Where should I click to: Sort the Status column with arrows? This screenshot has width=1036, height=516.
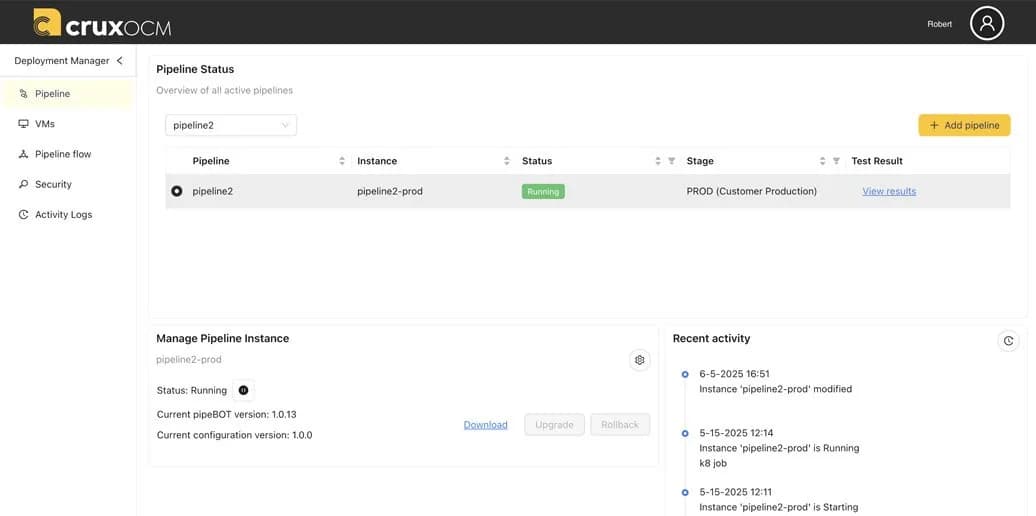pyautogui.click(x=657, y=161)
